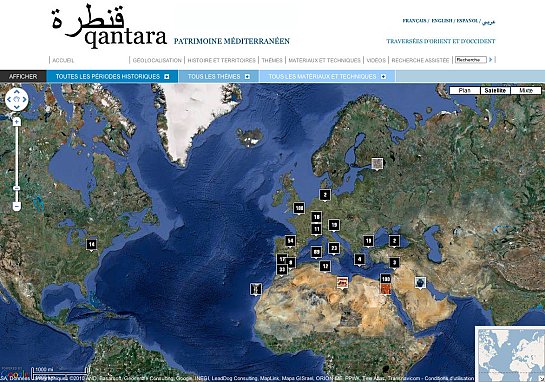Open the 2 cluster marker near Denmark
545x382 pixels.
[325, 195]
